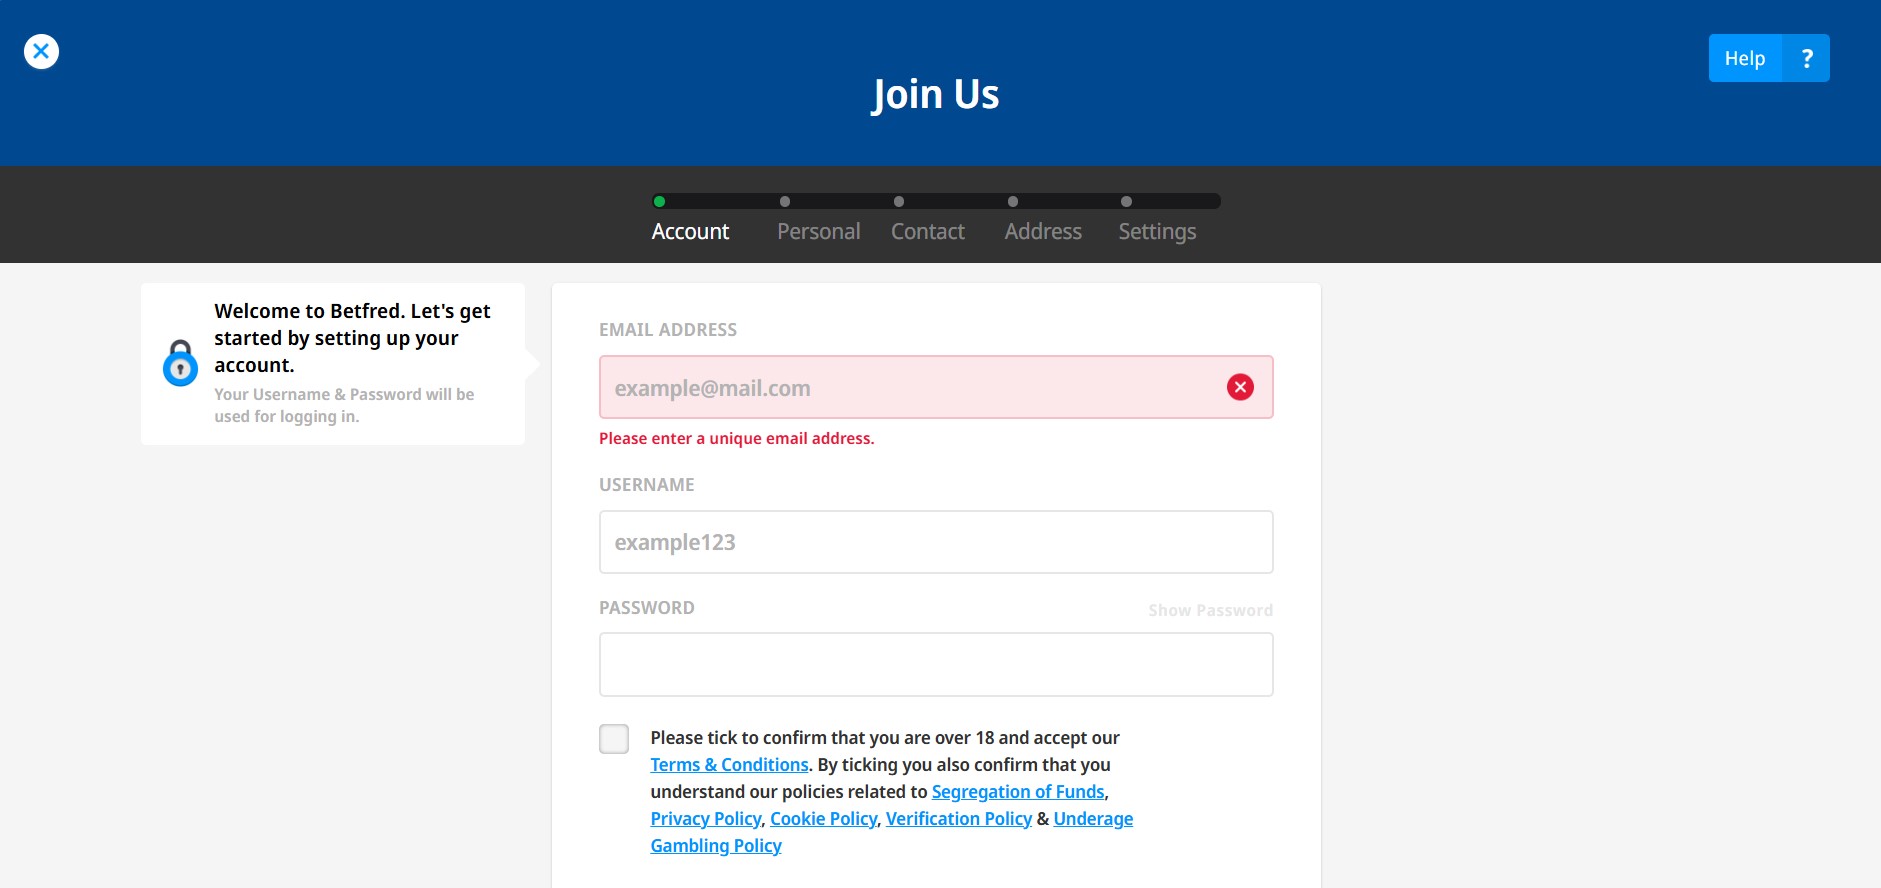Image resolution: width=1881 pixels, height=888 pixels.
Task: Click the green Account progress dot
Action: 659,201
